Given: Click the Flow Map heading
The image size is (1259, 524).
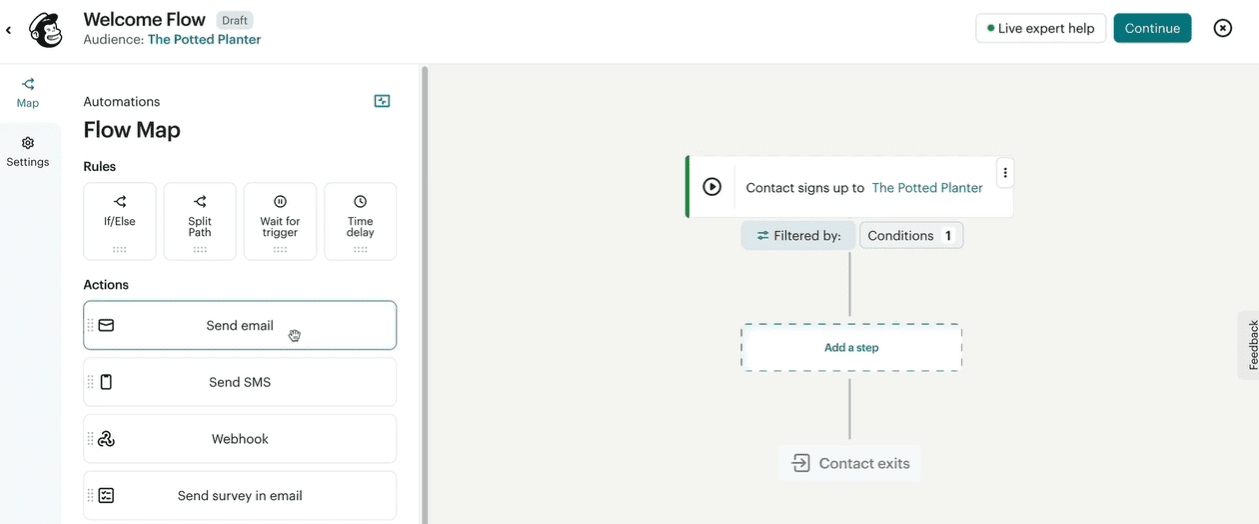Looking at the screenshot, I should coord(132,130).
